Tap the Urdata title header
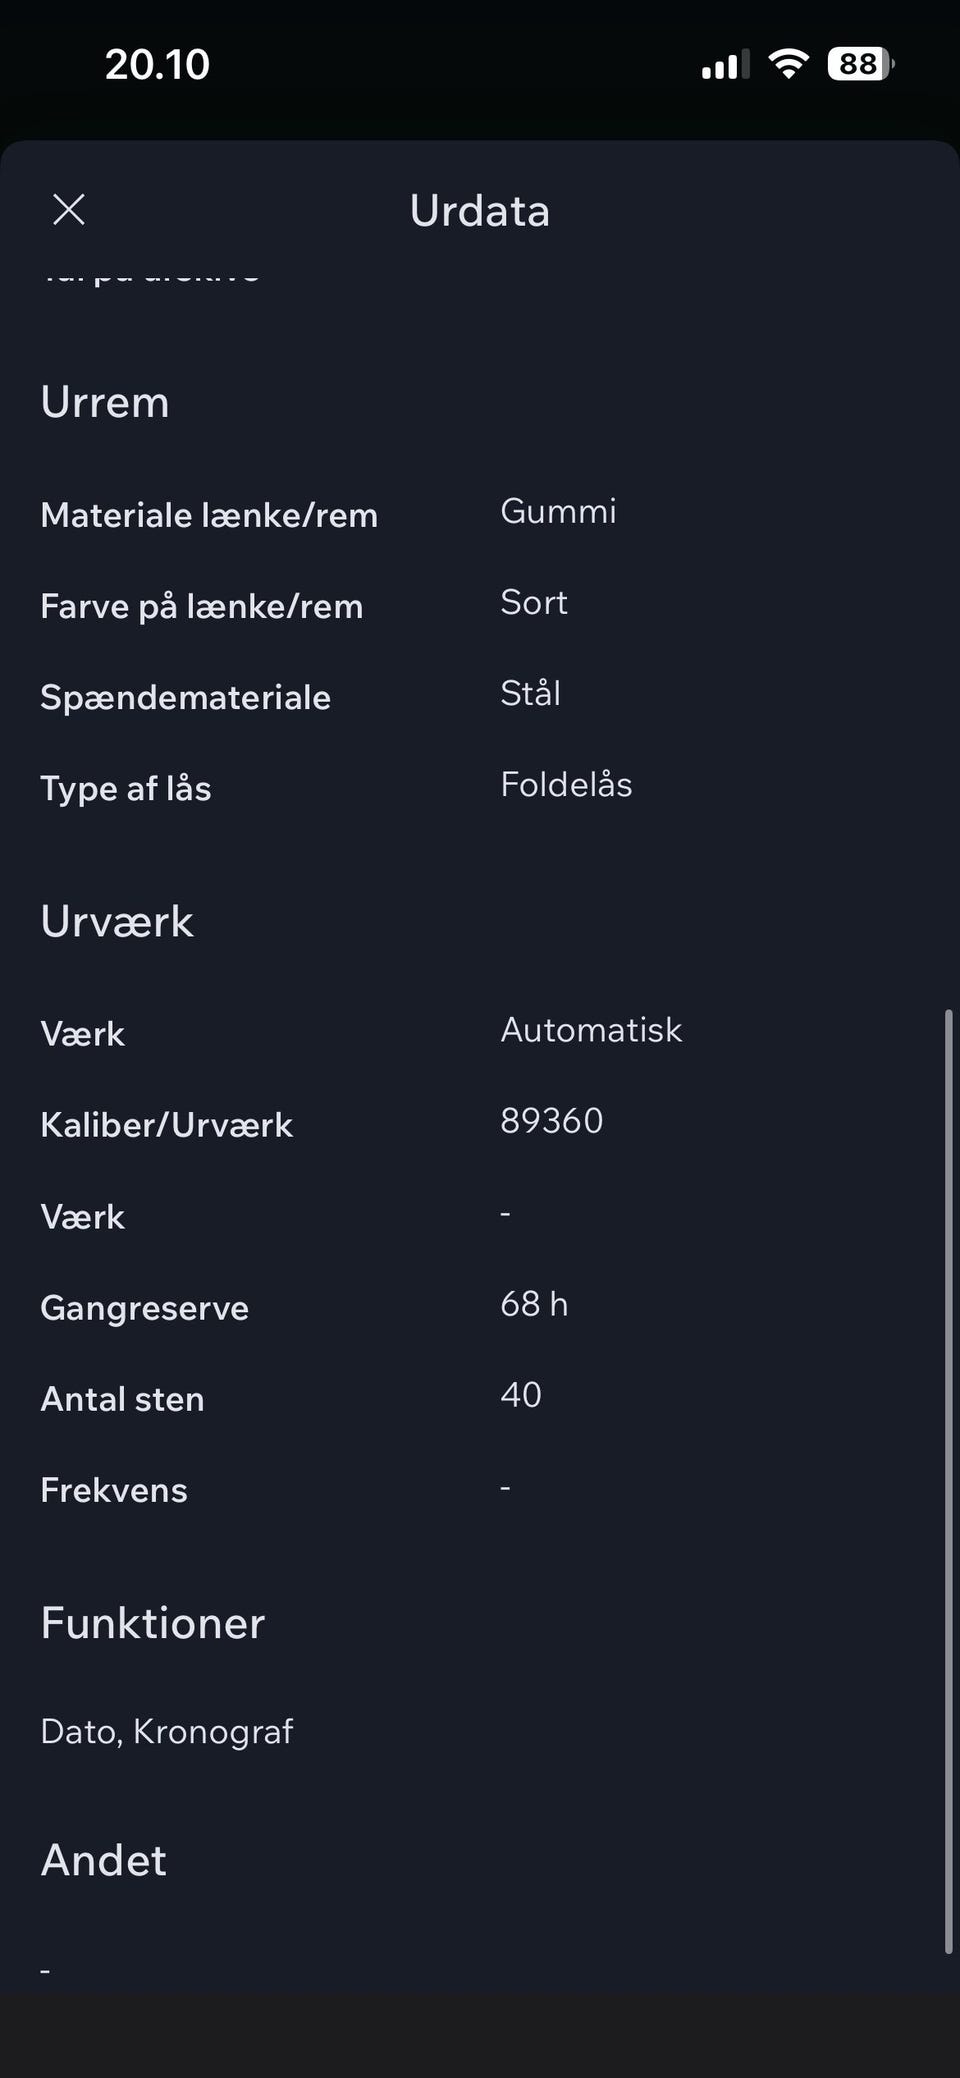Viewport: 960px width, 2078px height. pos(480,211)
